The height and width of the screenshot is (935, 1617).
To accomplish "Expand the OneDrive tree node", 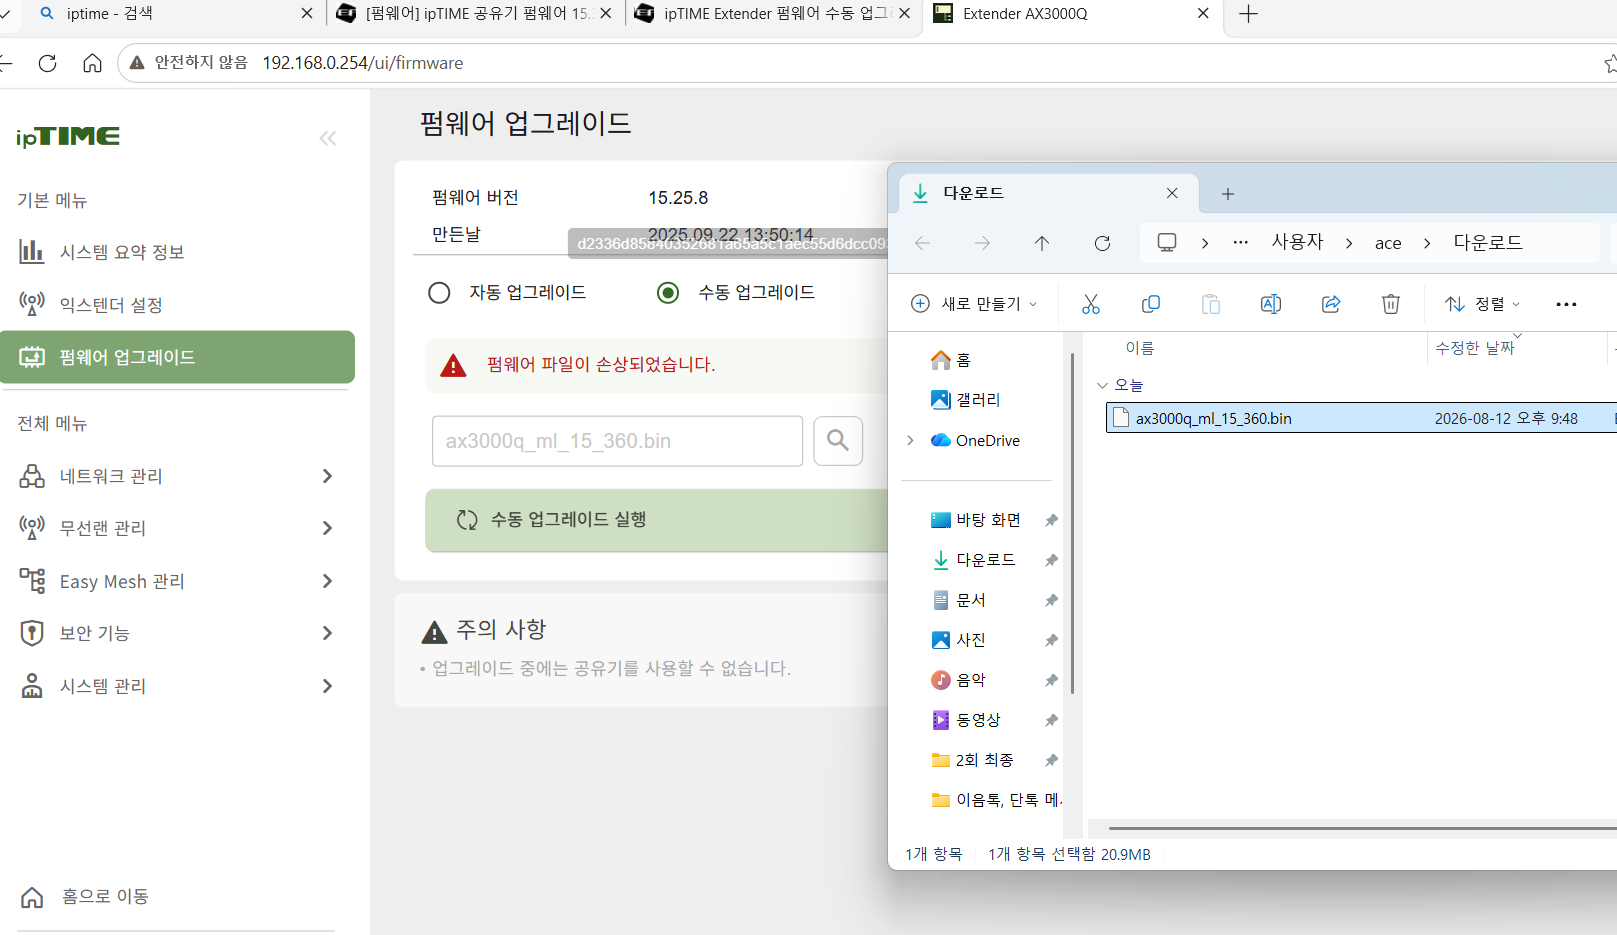I will coord(910,440).
